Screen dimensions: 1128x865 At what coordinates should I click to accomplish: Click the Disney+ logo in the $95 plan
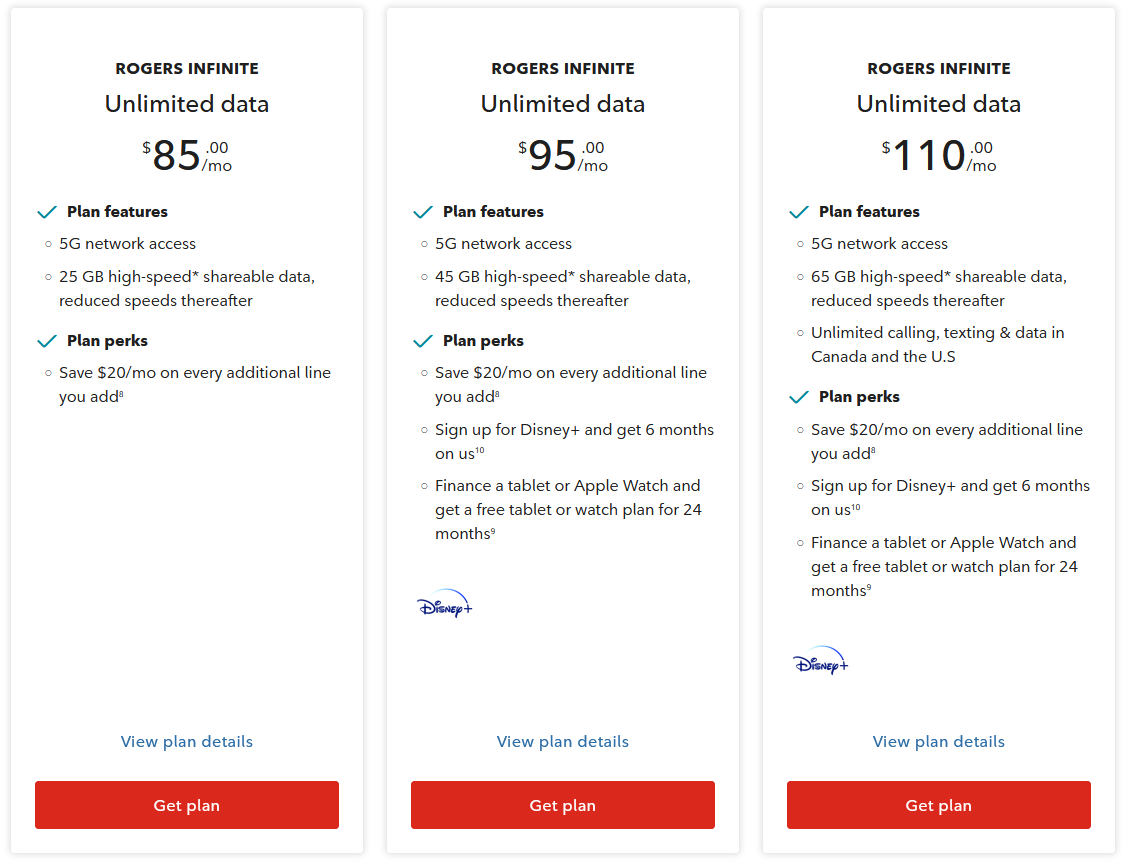pyautogui.click(x=444, y=605)
